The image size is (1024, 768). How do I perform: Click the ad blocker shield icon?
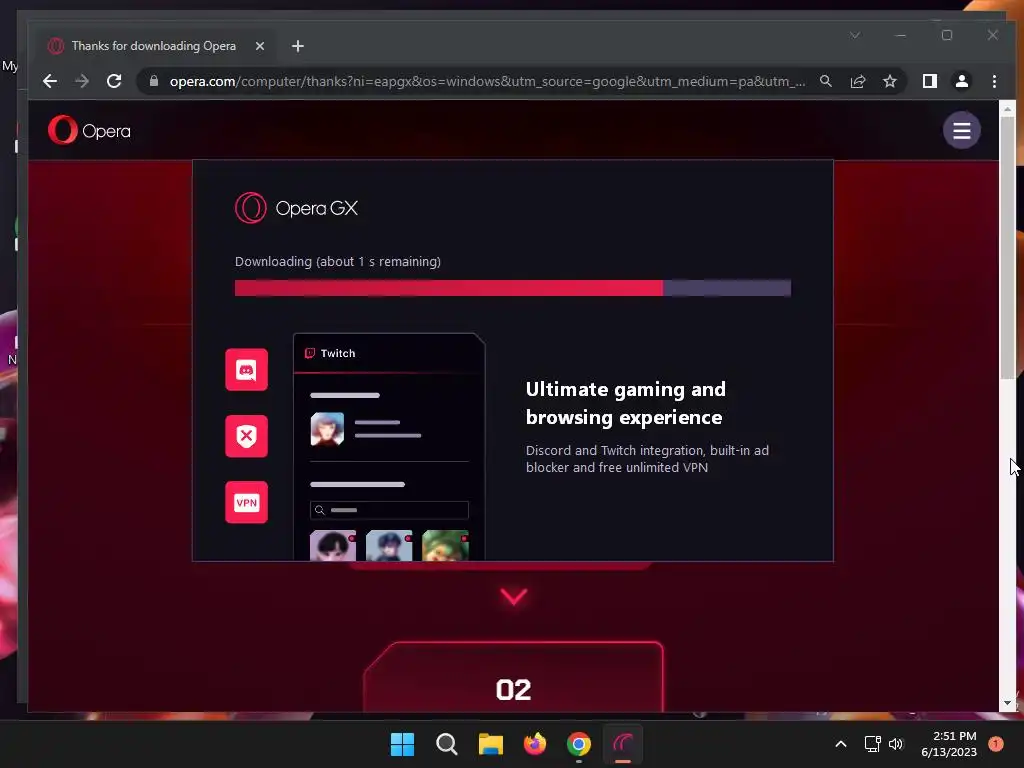click(246, 436)
